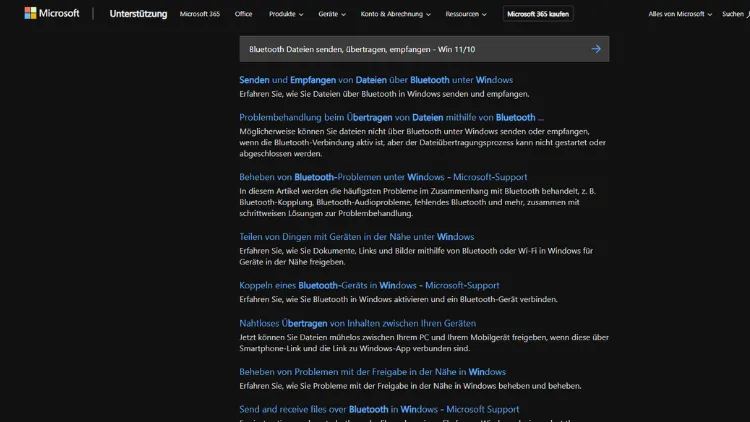
Task: Expand the Konto & Abrechnung dropdown
Action: 396,14
